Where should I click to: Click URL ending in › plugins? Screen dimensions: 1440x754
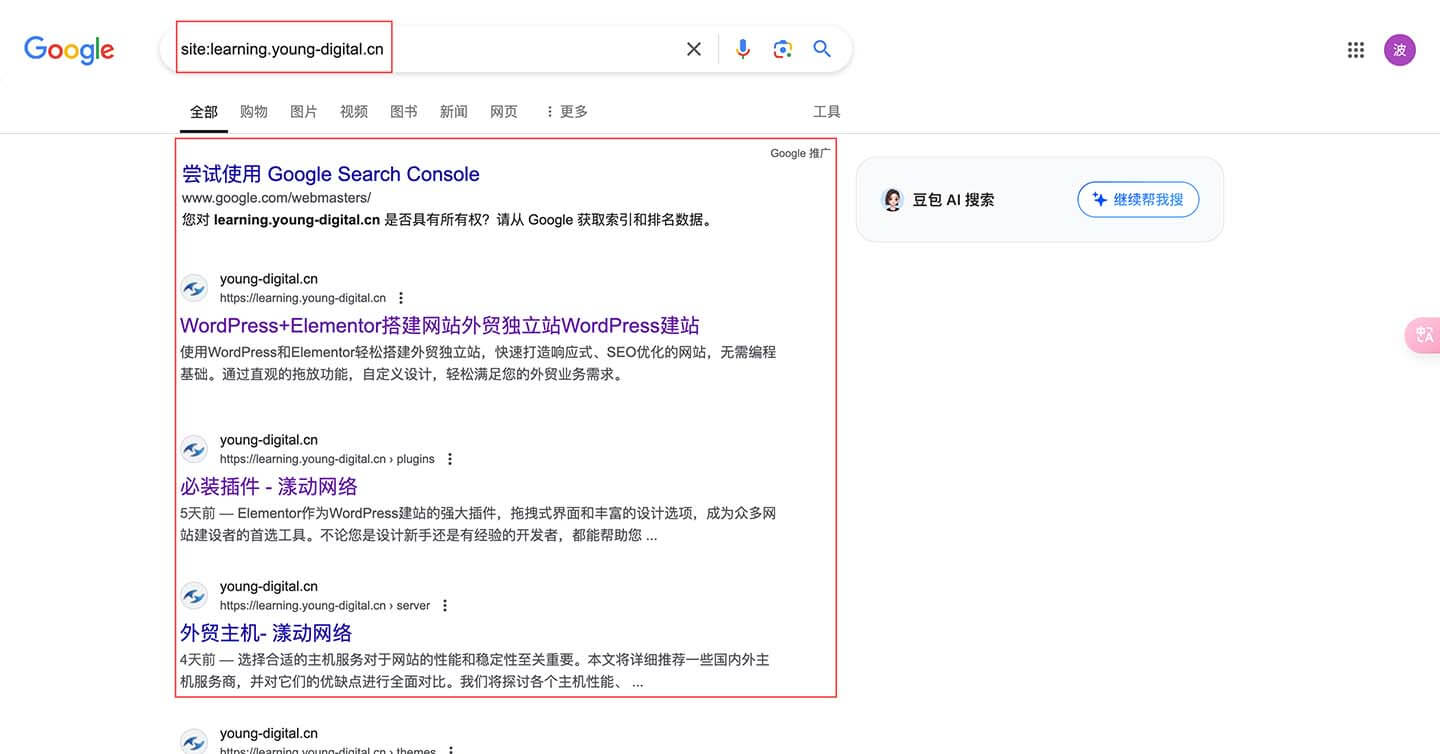coord(327,459)
